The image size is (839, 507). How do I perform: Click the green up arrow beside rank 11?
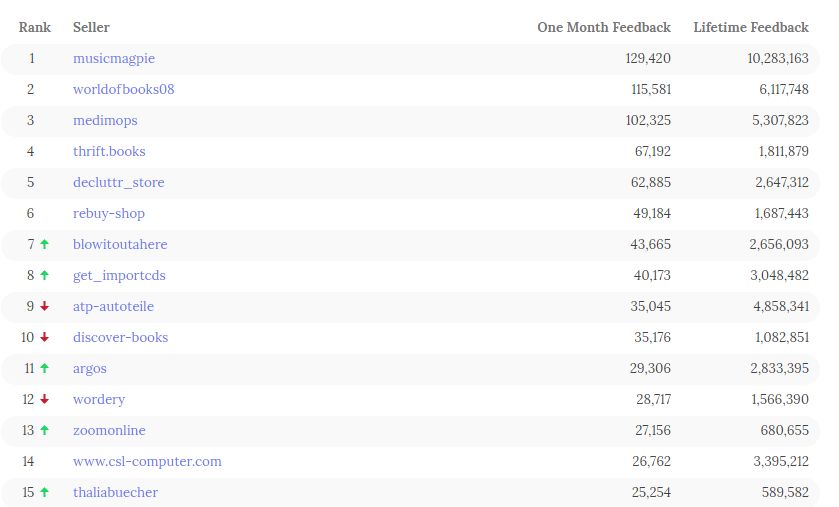point(44,368)
